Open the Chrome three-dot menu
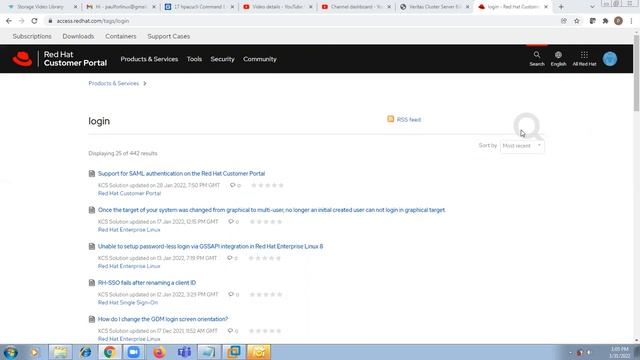640x360 pixels. pyautogui.click(x=631, y=21)
